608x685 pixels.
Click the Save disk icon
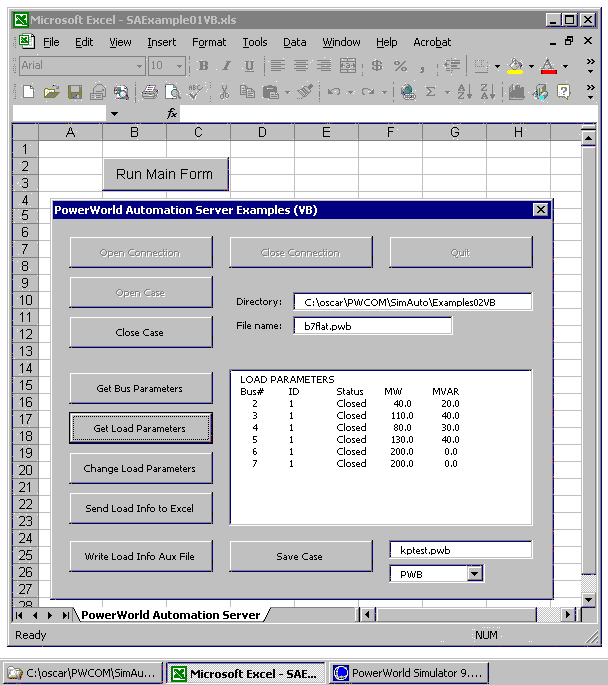click(75, 92)
